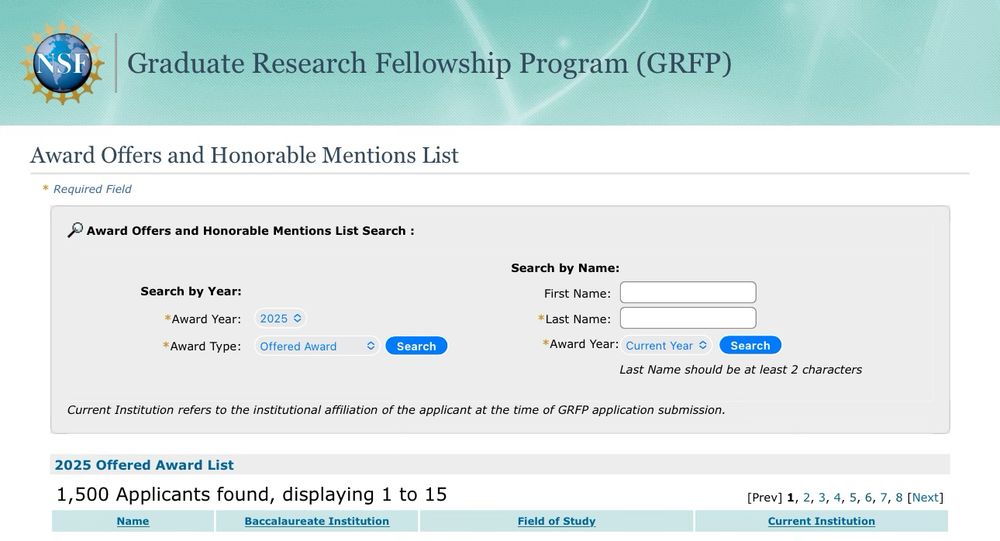The width and height of the screenshot is (1000, 541).
Task: Go to results page 2
Action: 806,498
